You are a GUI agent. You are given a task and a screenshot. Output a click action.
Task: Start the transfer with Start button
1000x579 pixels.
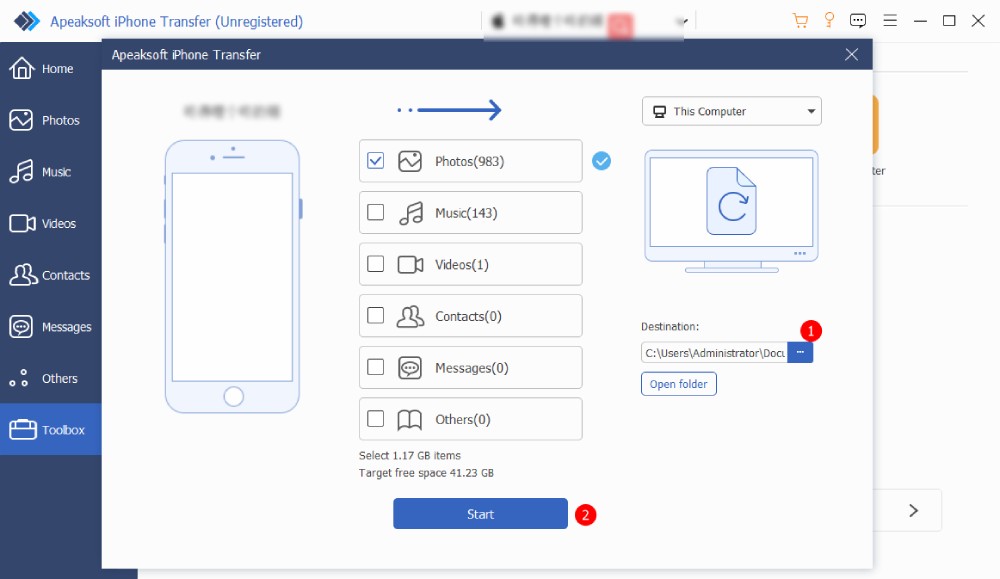(x=480, y=514)
